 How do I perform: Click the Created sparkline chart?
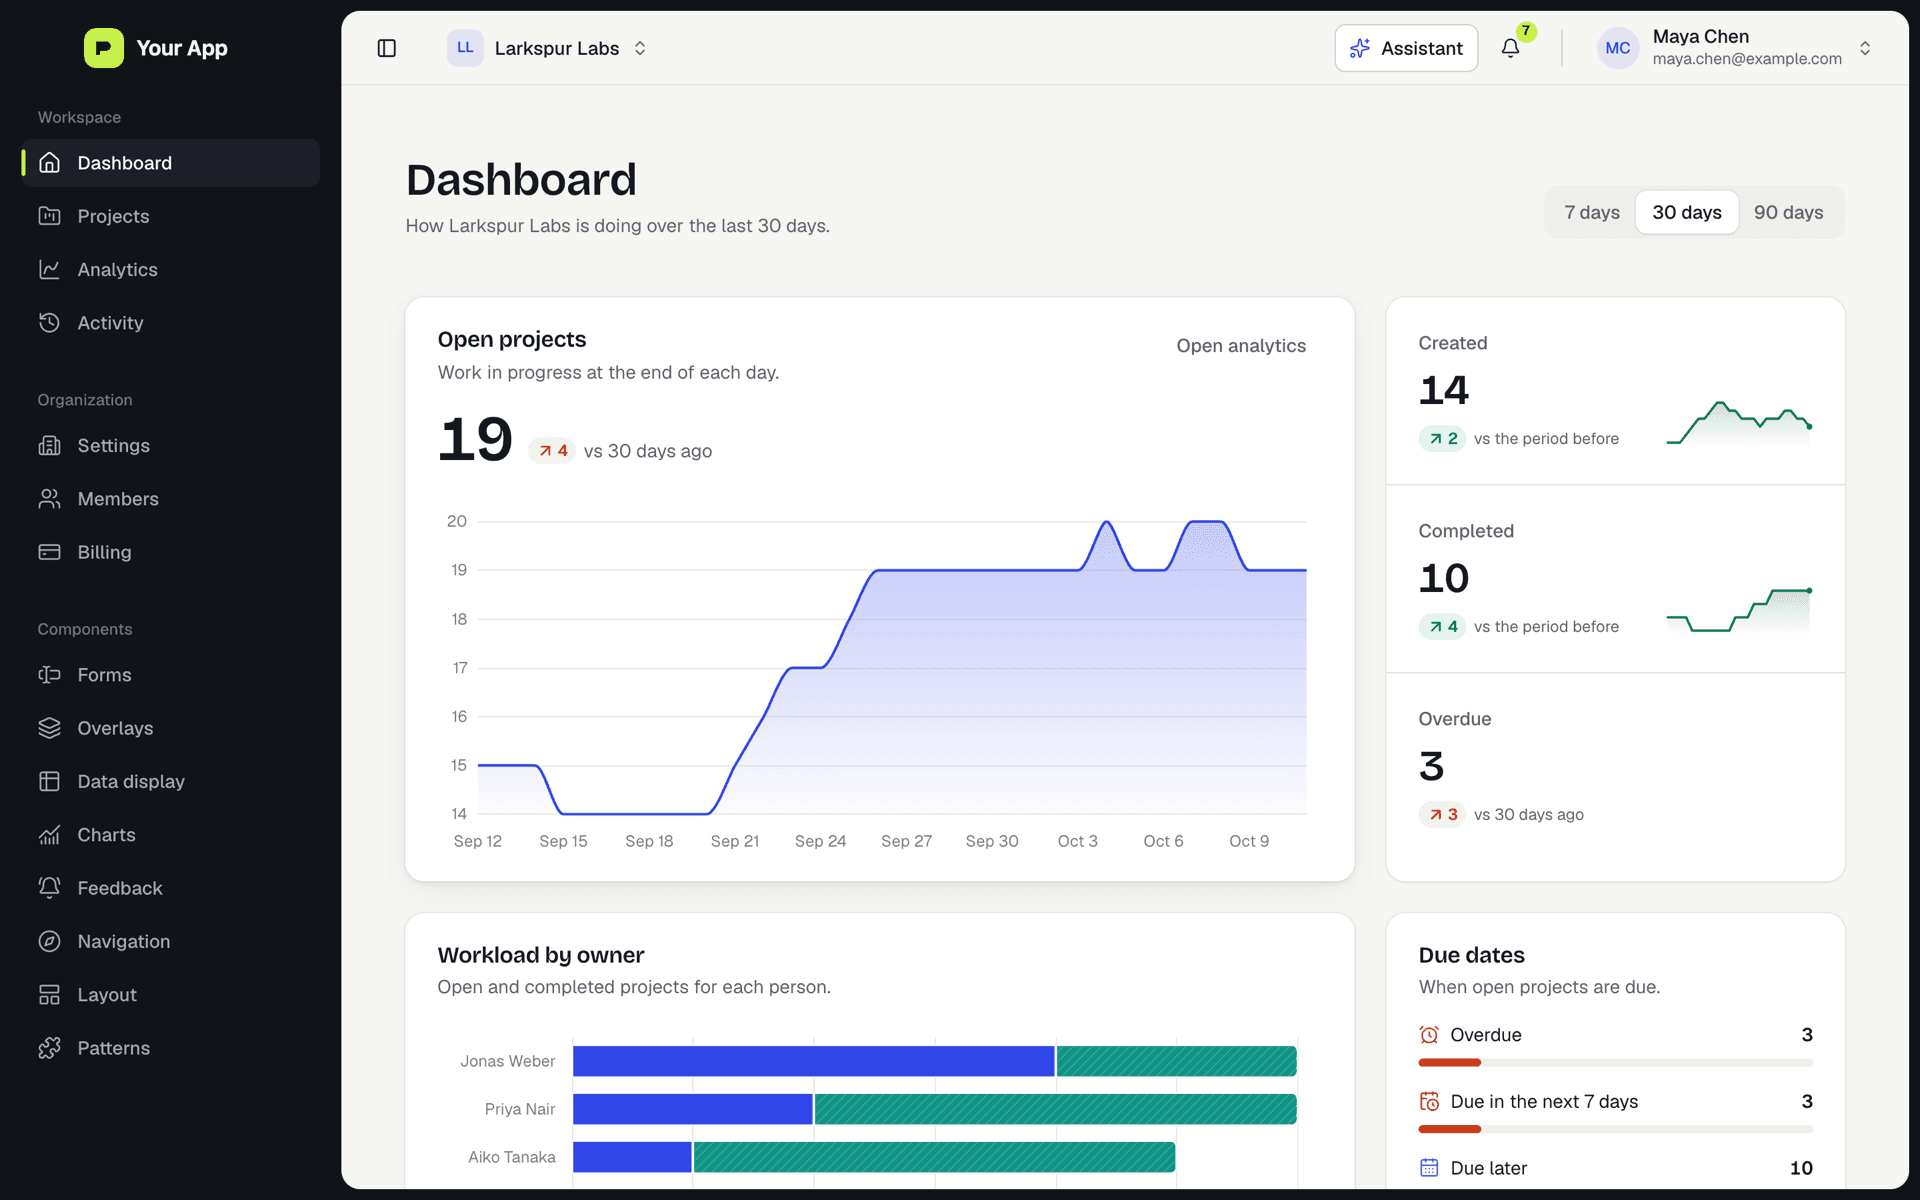(1739, 422)
